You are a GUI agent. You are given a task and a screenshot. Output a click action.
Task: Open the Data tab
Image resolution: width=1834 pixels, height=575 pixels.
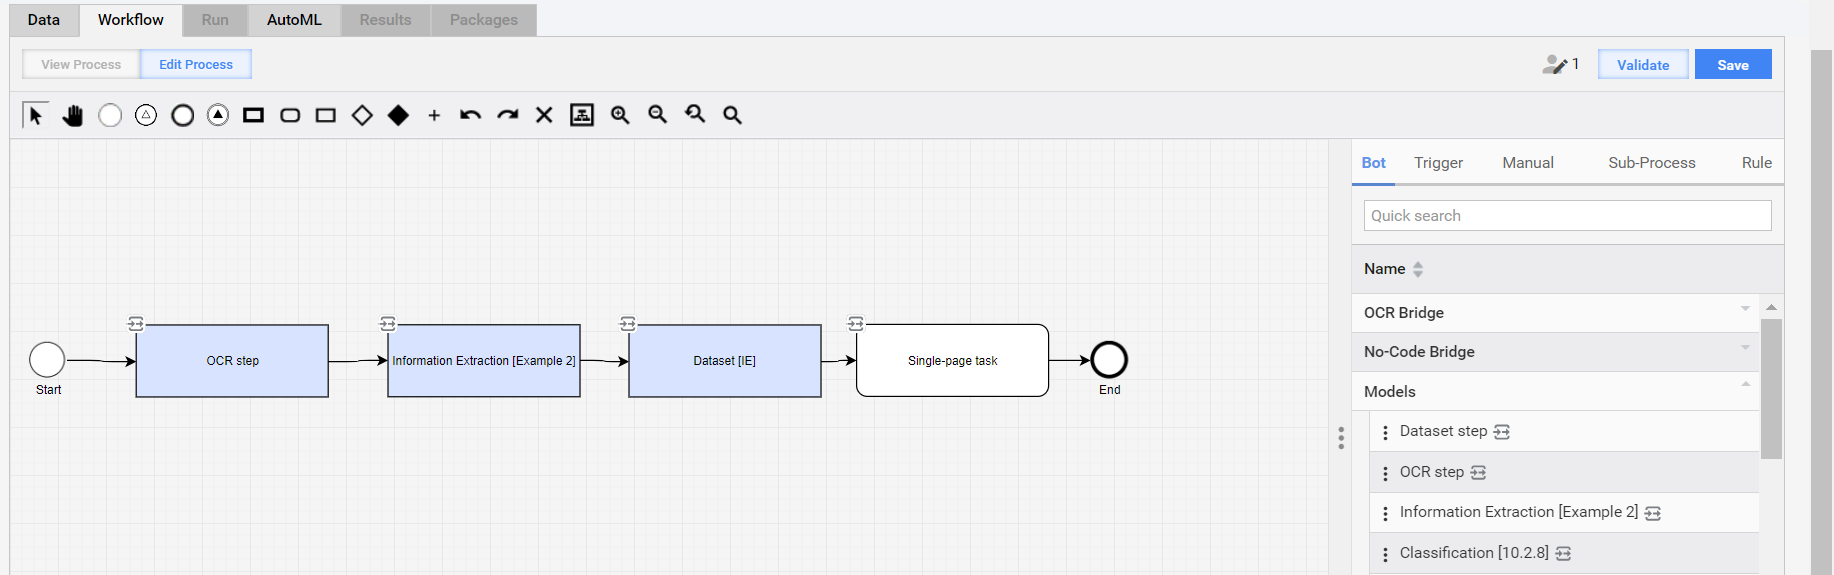(44, 20)
